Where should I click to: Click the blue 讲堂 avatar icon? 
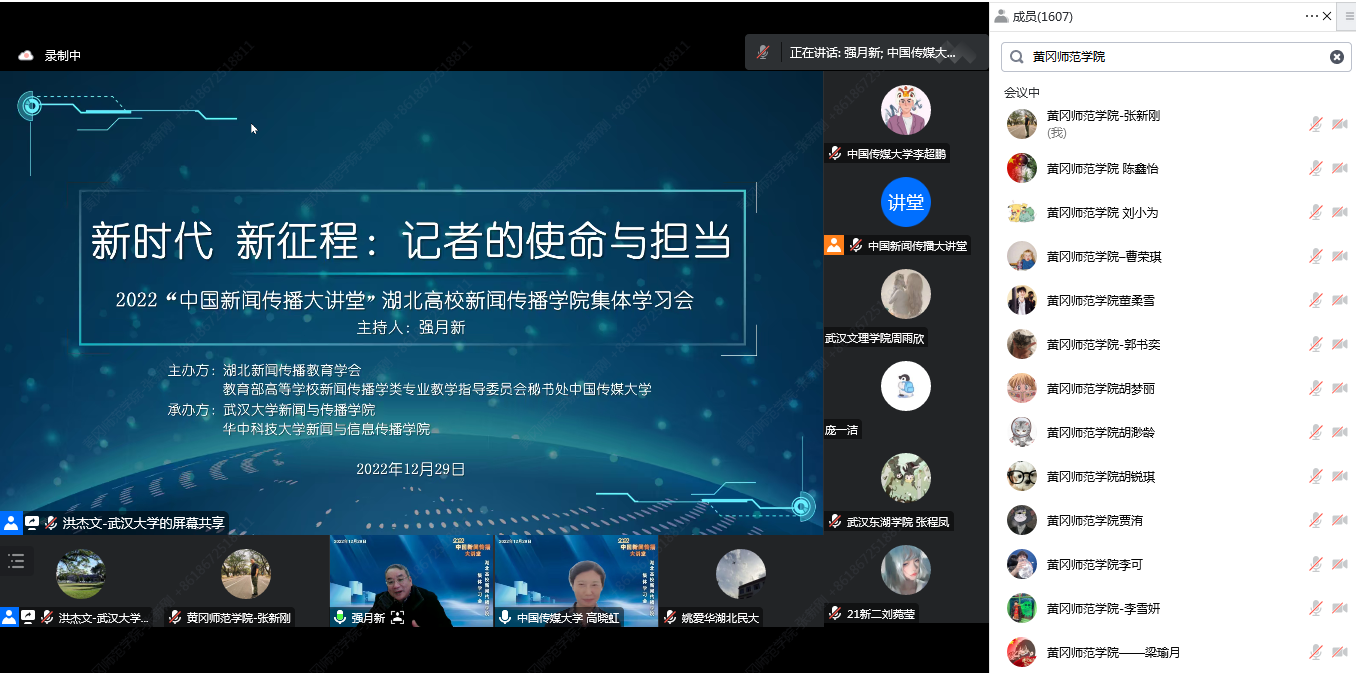coord(905,202)
